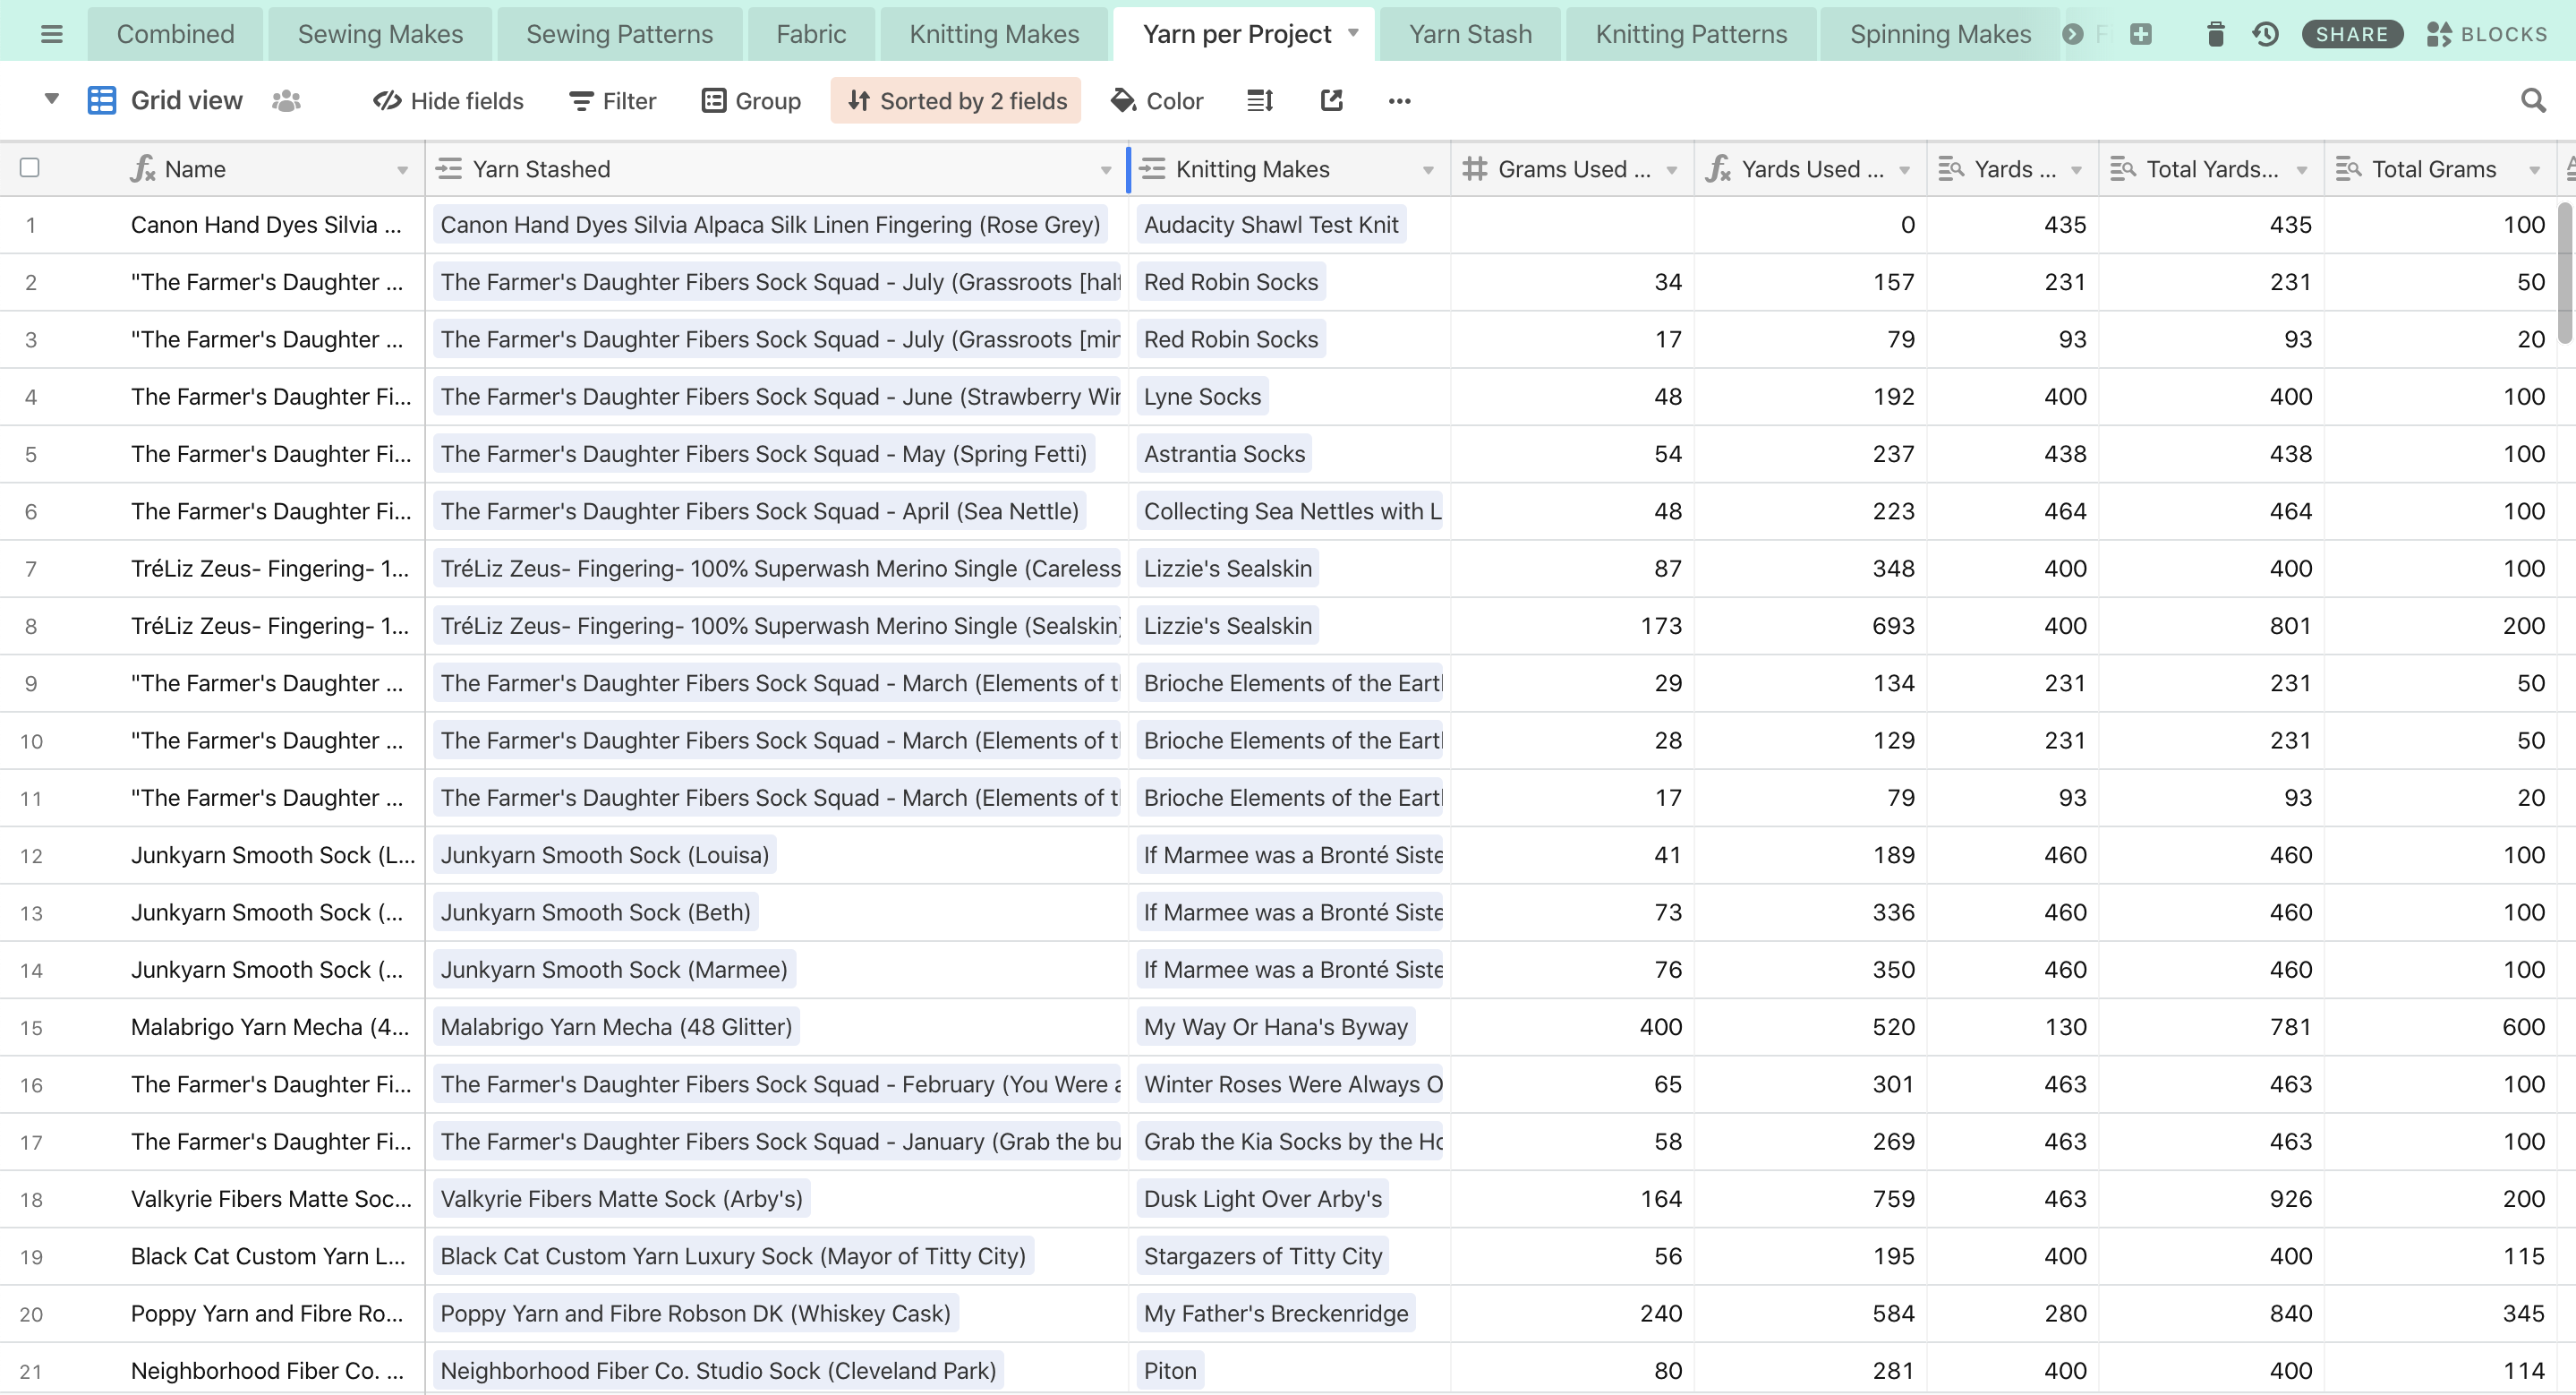The height and width of the screenshot is (1395, 2576).
Task: Select row 15 Malabrigo Yarn Mecha name
Action: [x=270, y=1027]
